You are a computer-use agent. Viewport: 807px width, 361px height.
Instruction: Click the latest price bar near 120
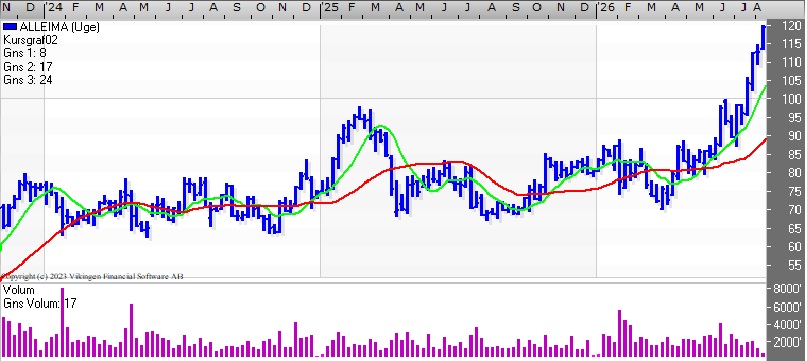(x=763, y=38)
